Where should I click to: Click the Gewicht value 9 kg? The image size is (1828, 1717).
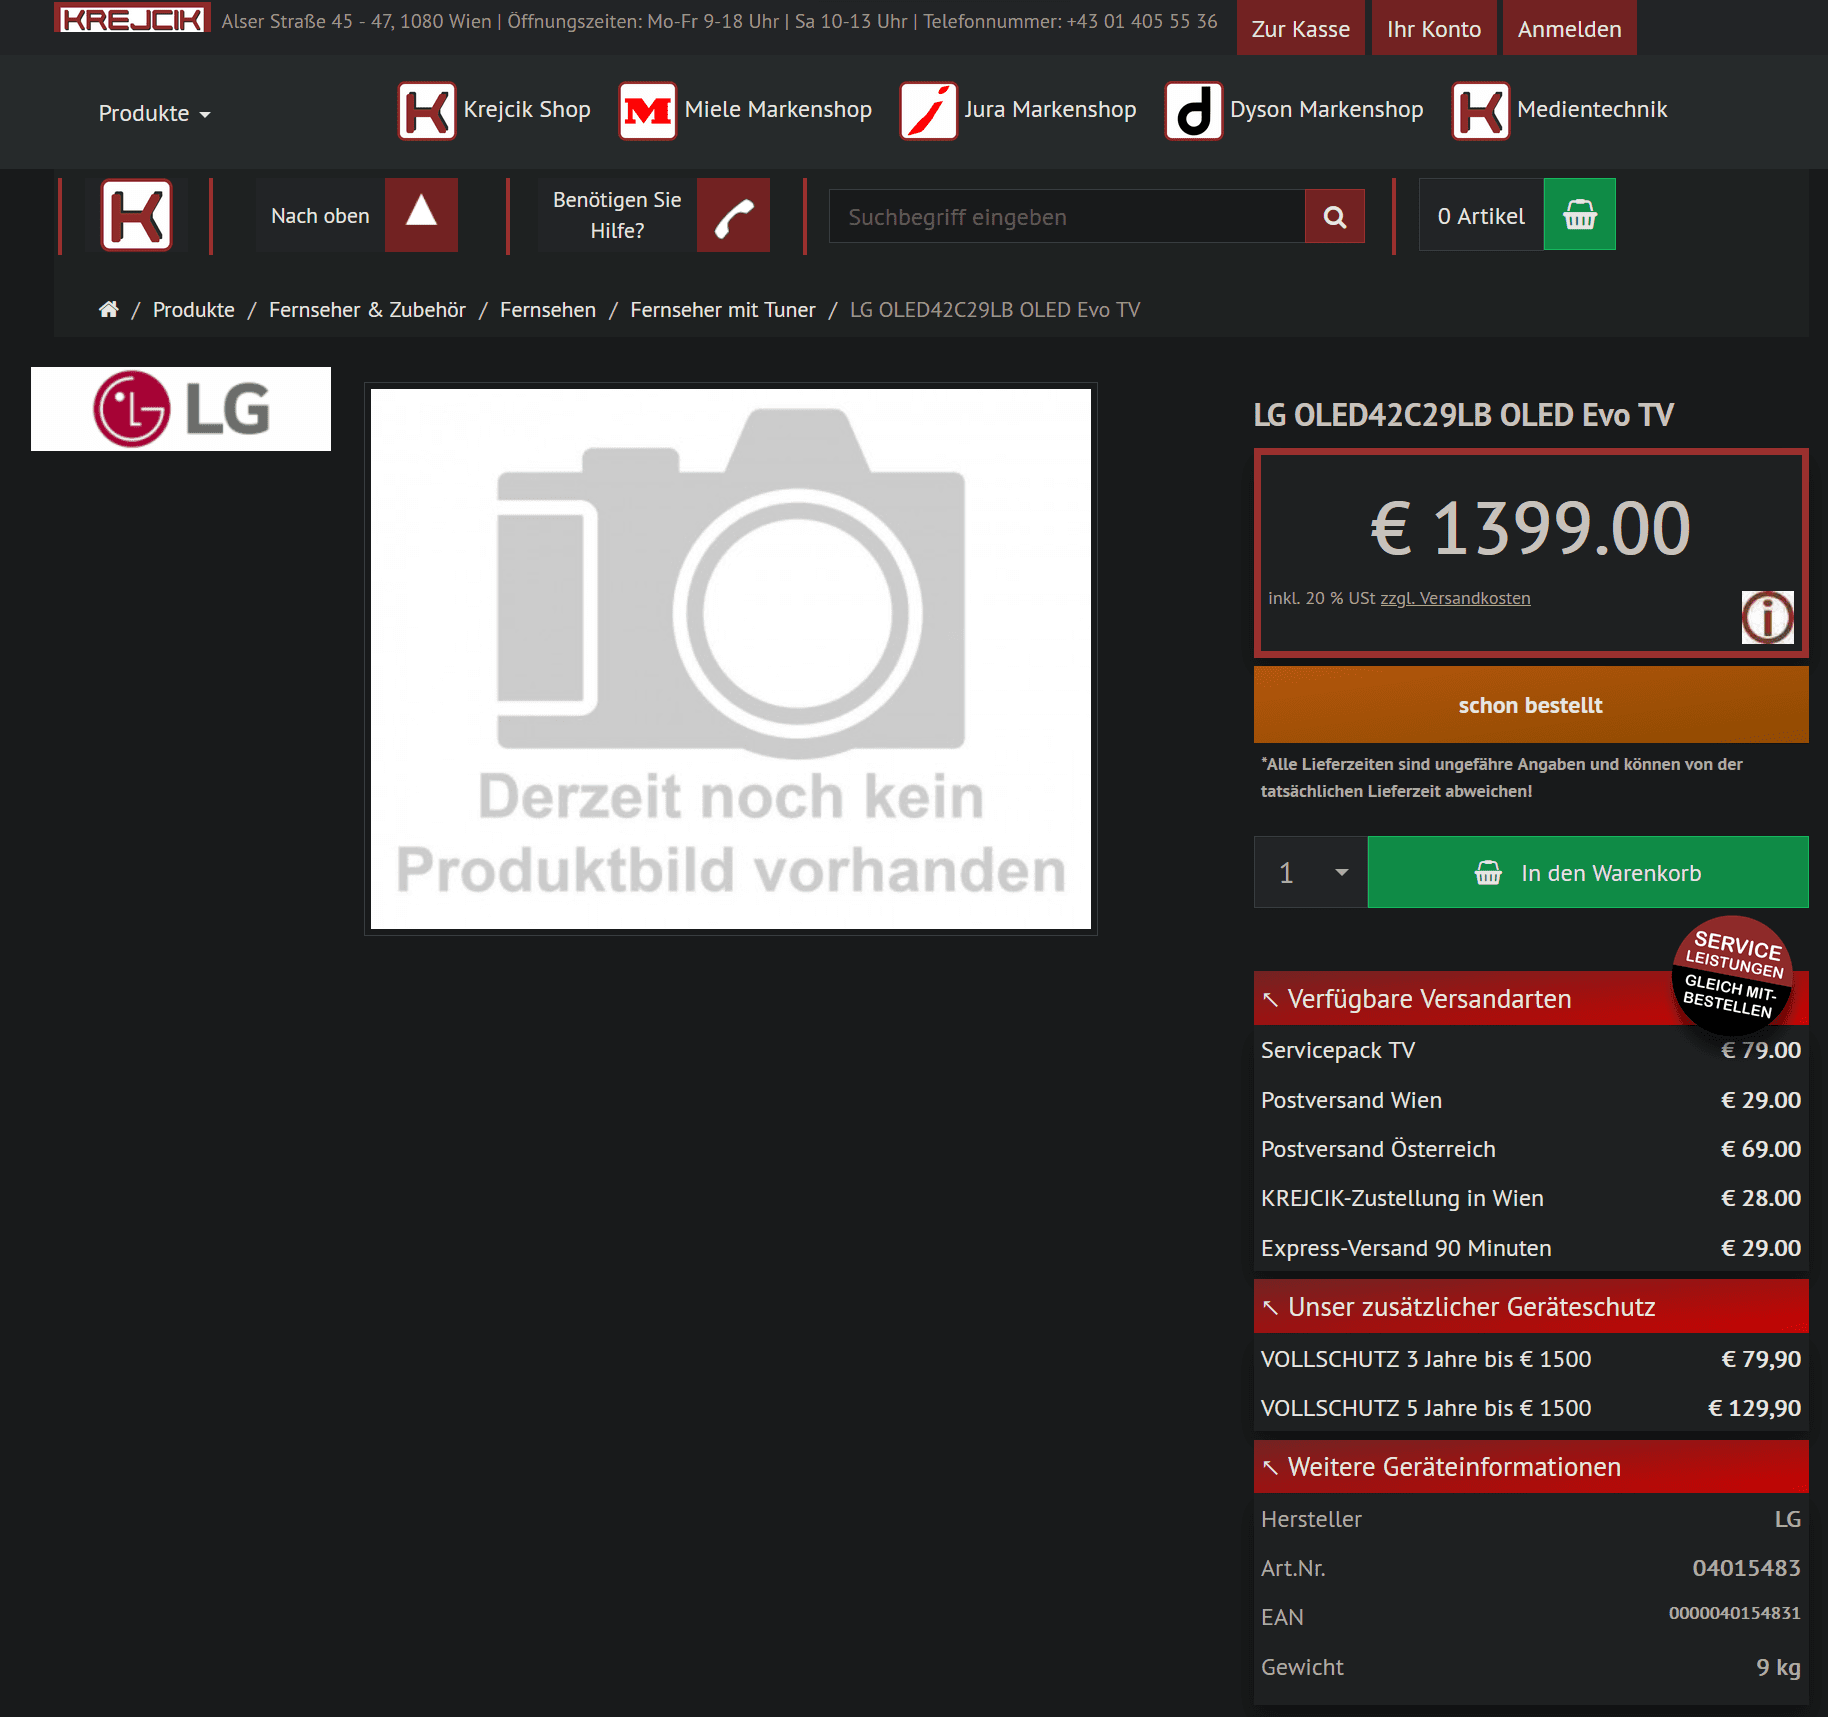coord(1778,1667)
